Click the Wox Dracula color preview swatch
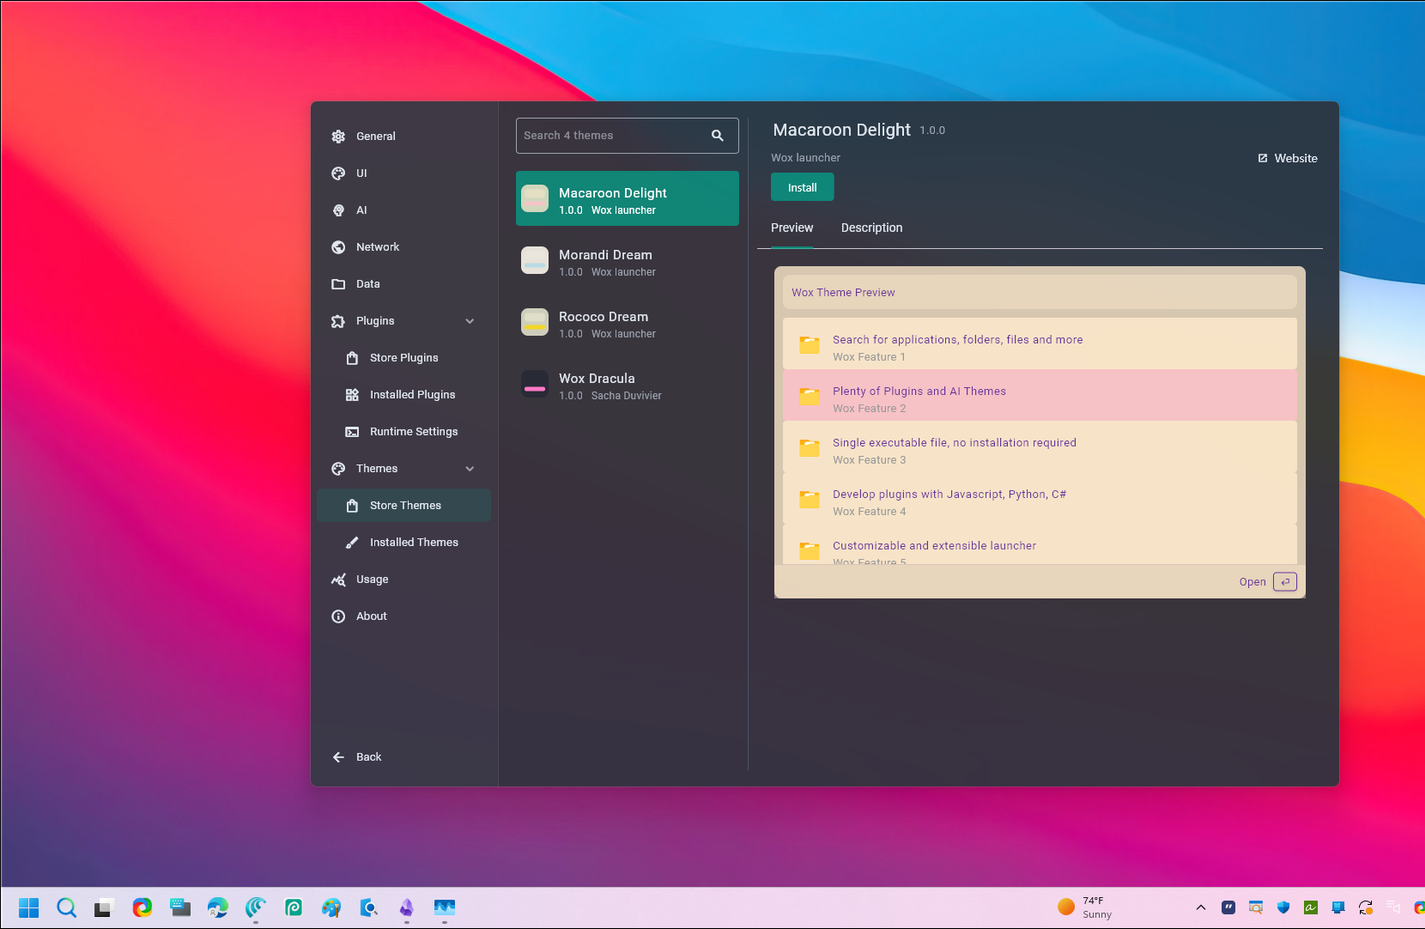Screen dimensions: 1425x929 coord(534,384)
